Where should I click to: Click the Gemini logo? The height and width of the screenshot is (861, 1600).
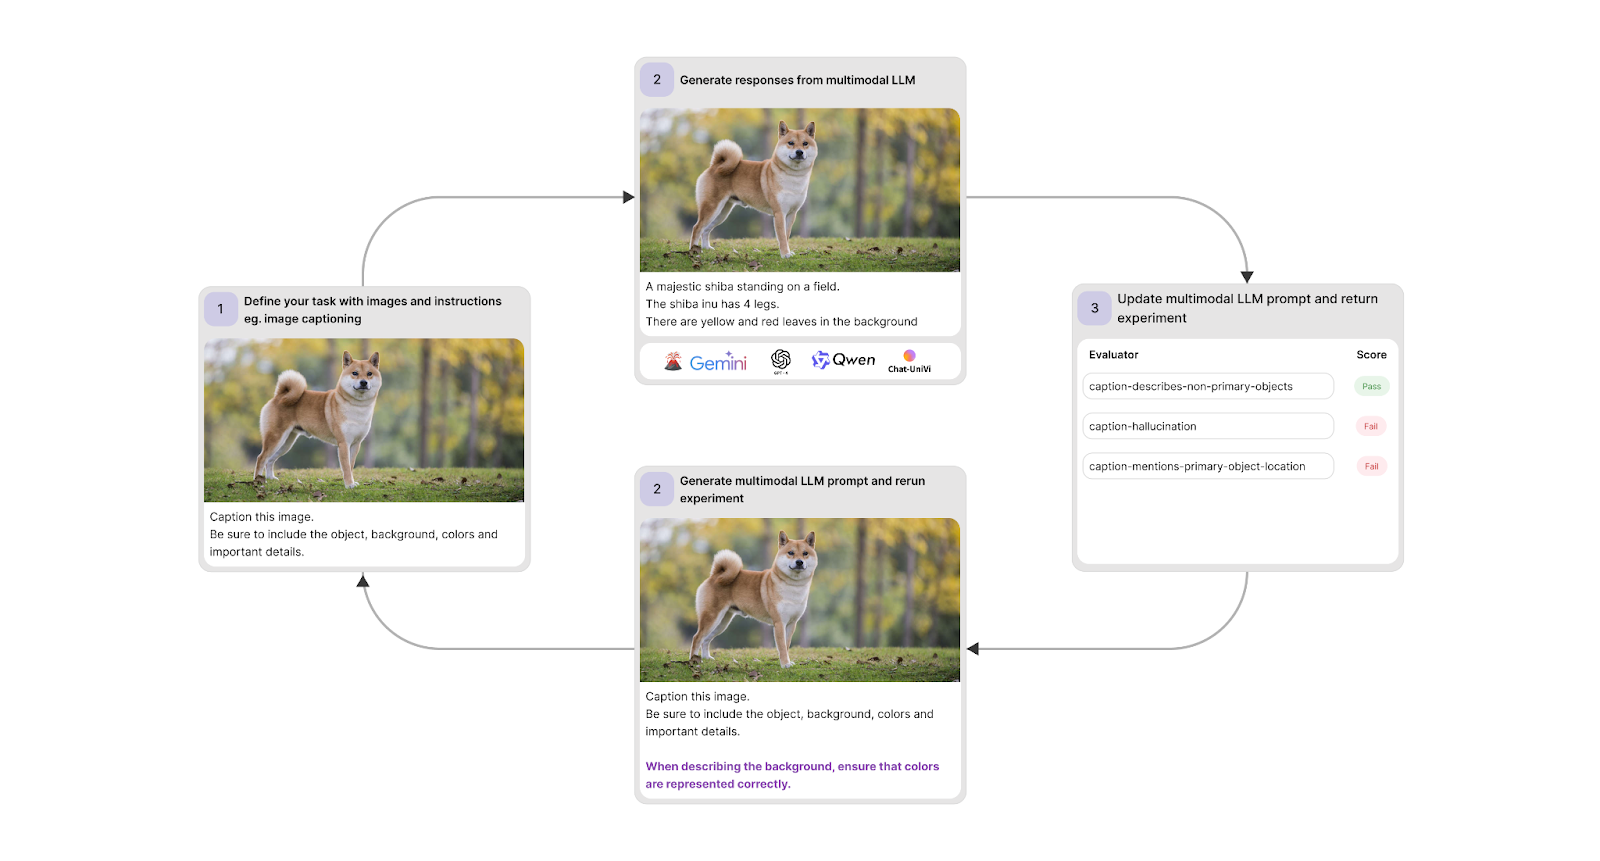(718, 362)
